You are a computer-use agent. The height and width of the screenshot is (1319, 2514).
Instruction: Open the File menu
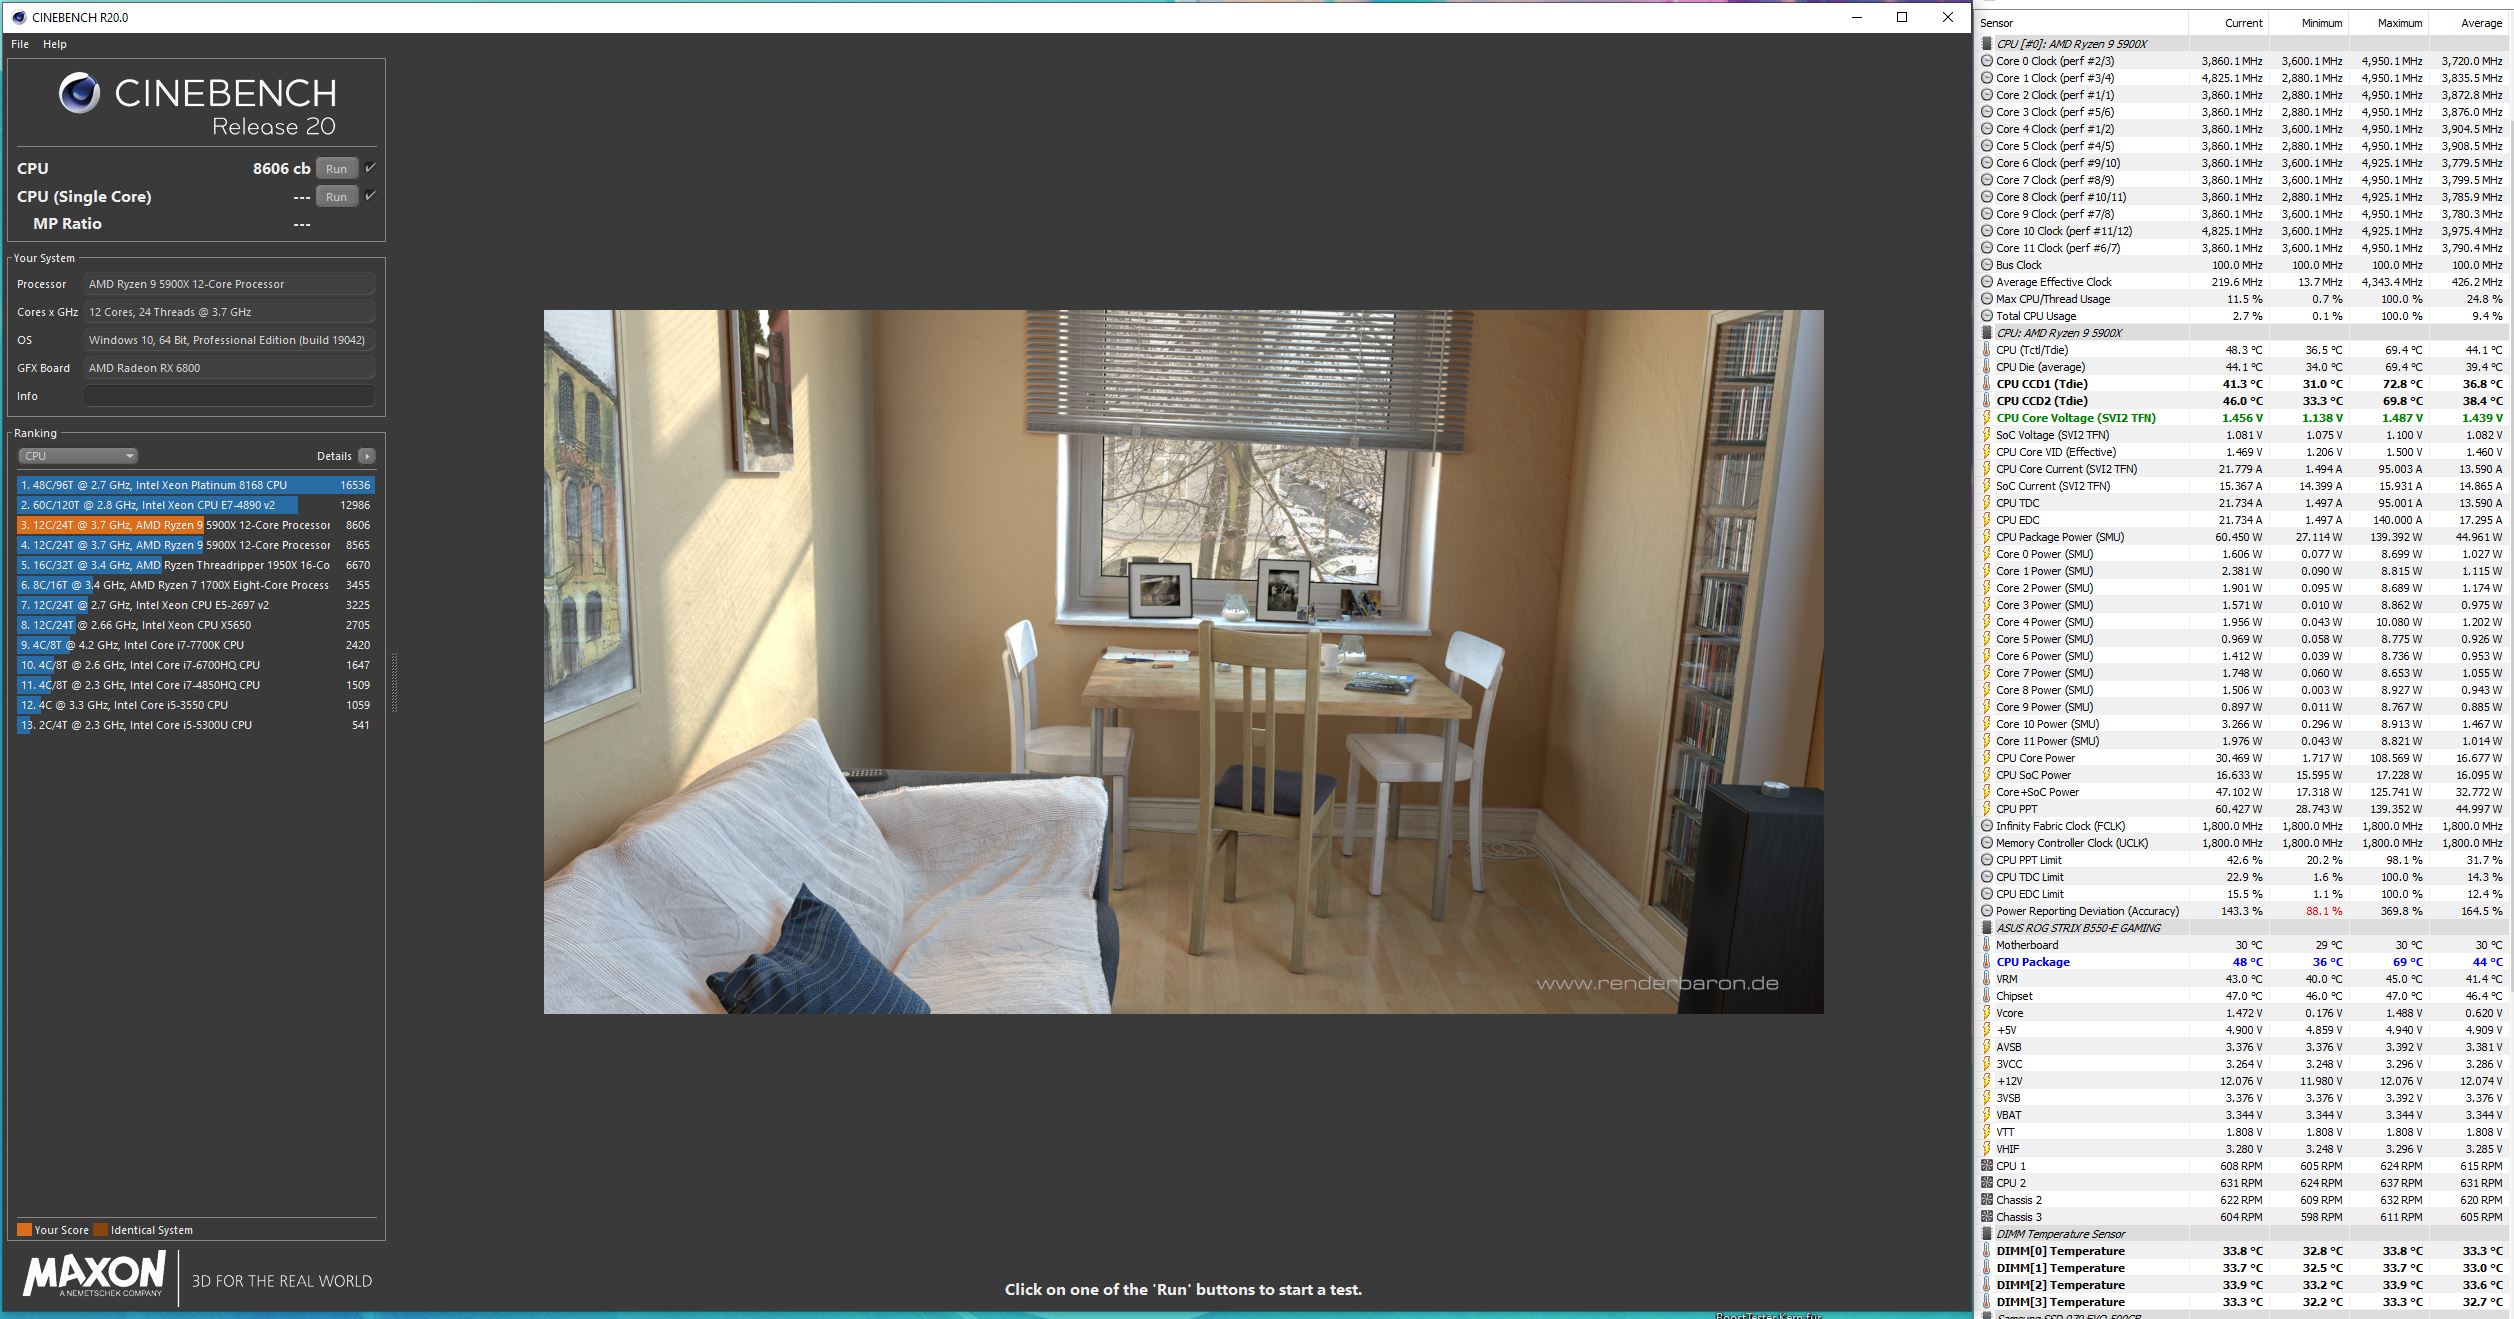coord(20,44)
